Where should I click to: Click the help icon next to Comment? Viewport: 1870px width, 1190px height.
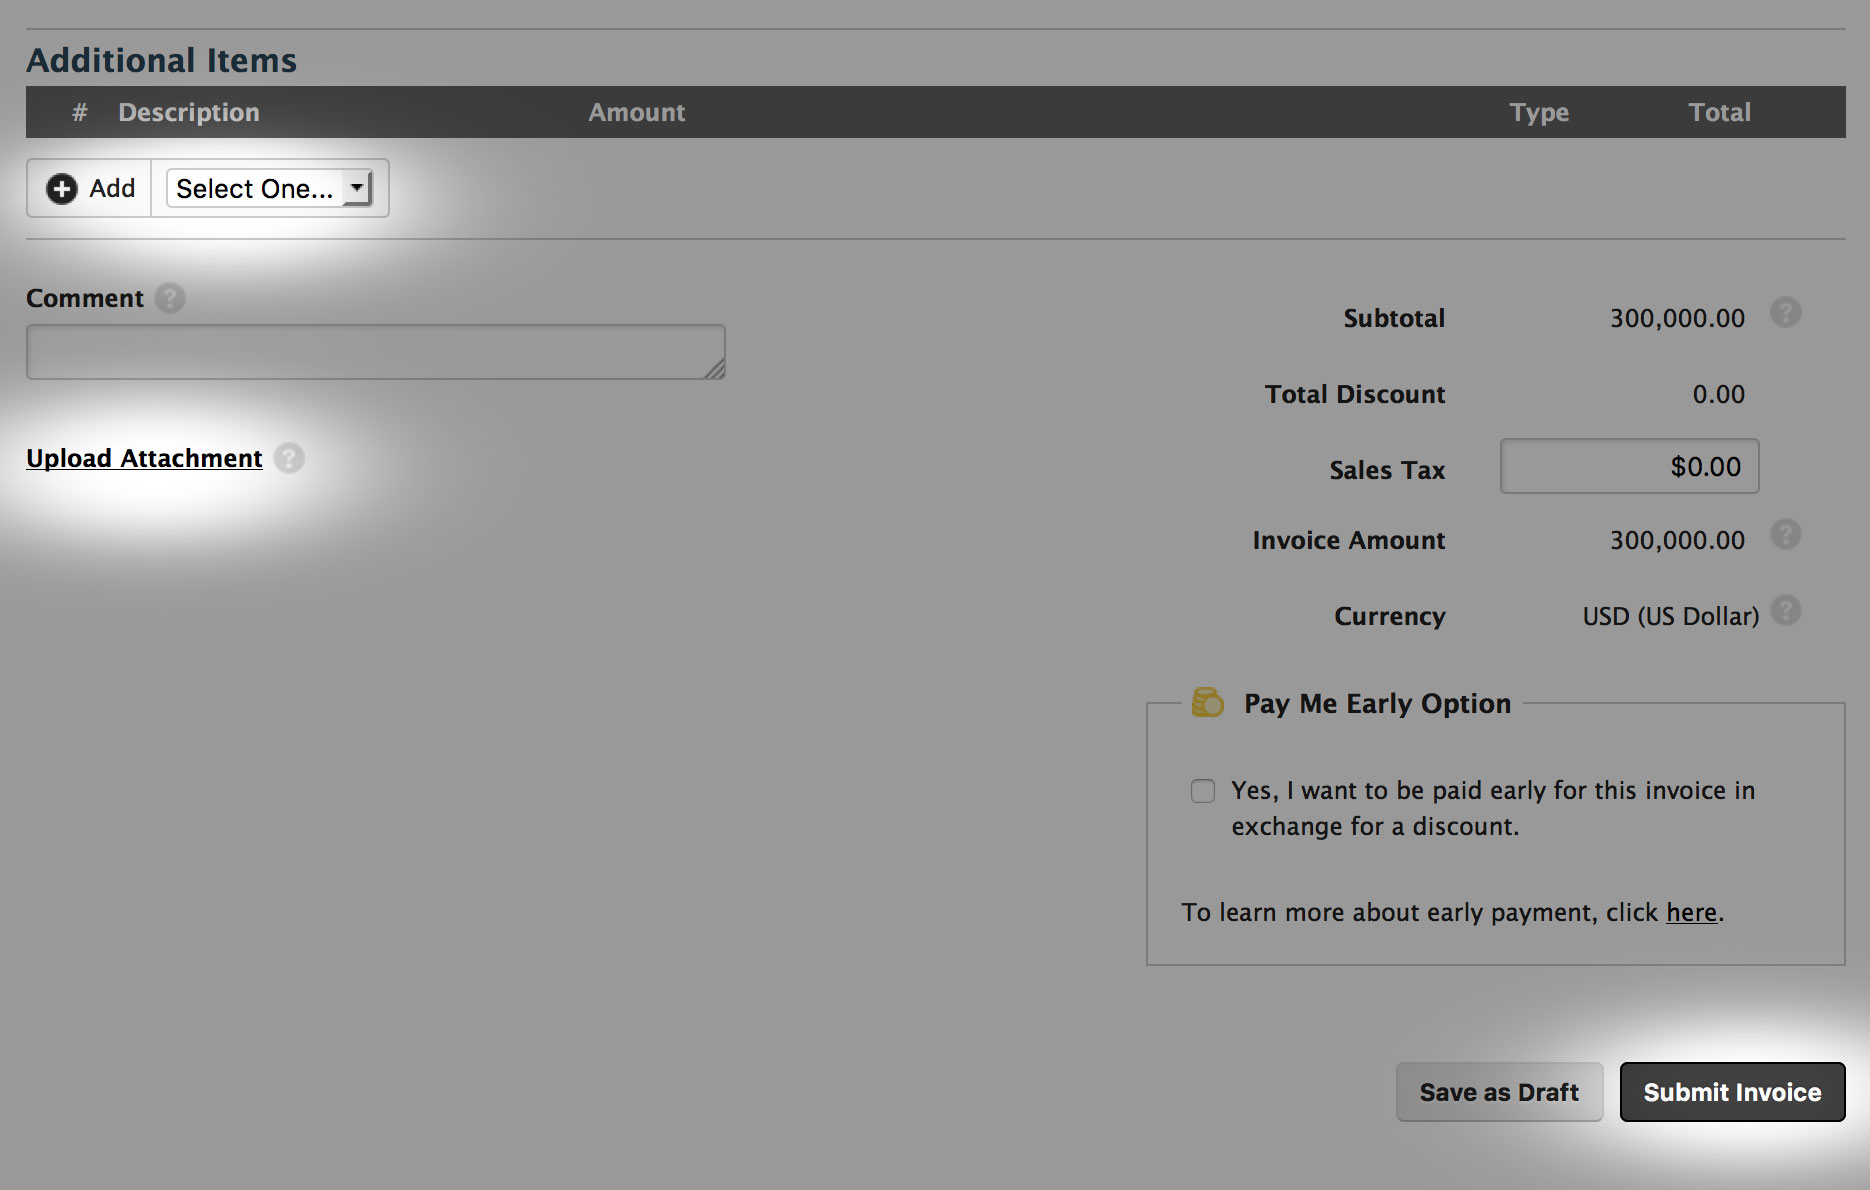click(x=170, y=298)
